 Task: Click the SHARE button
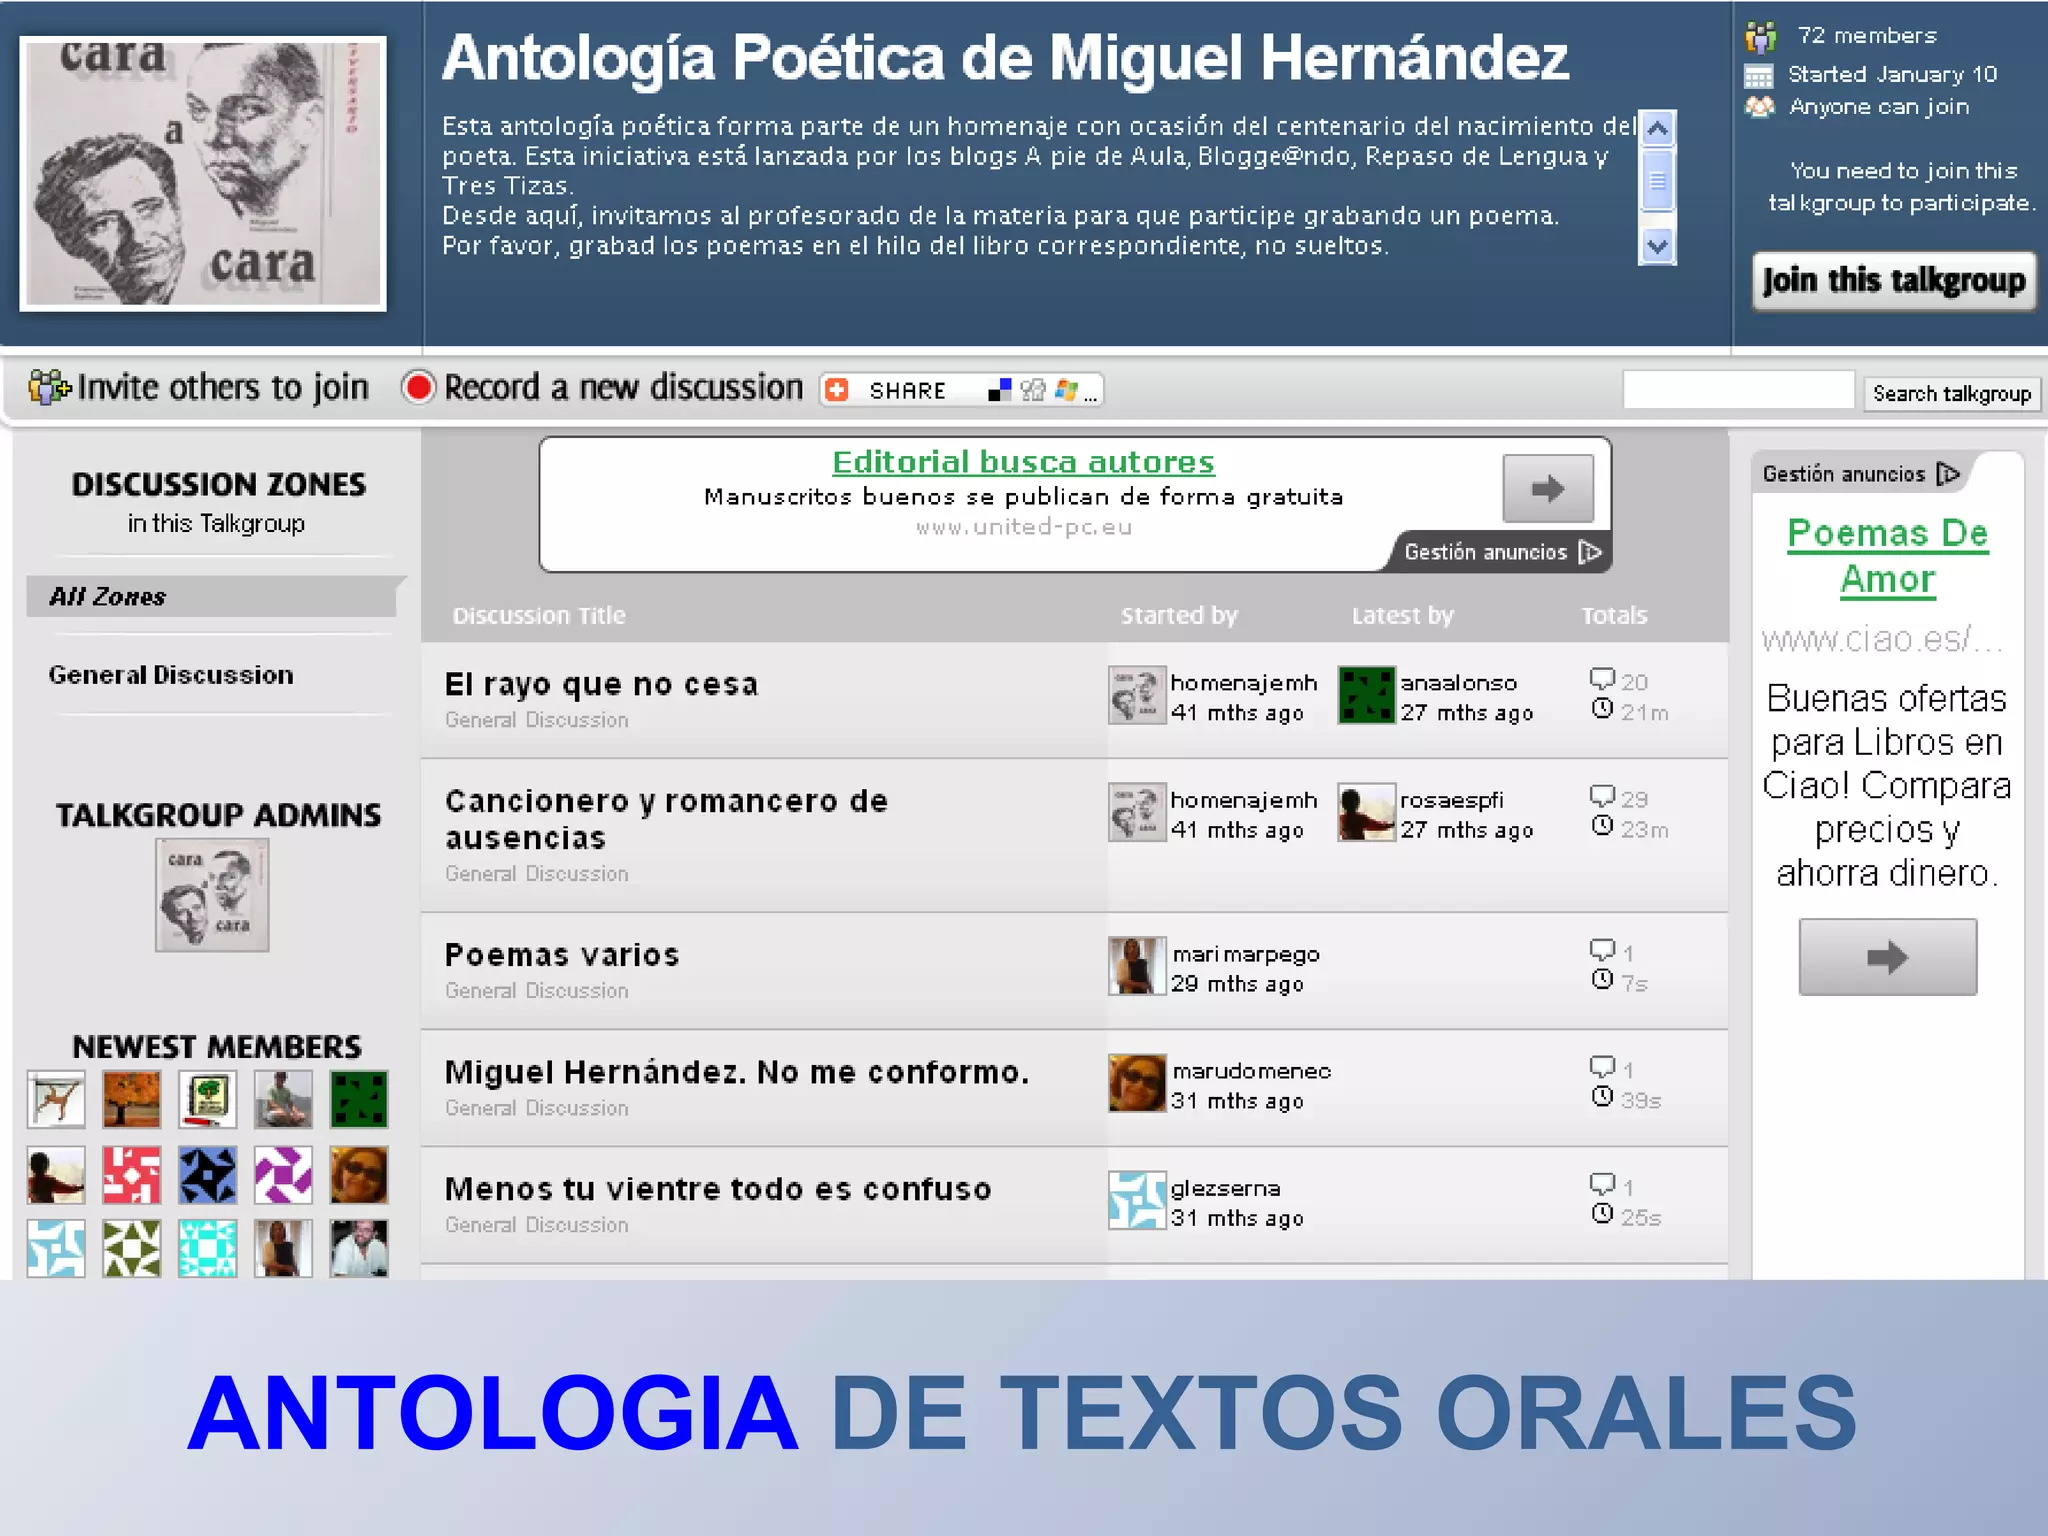point(962,390)
